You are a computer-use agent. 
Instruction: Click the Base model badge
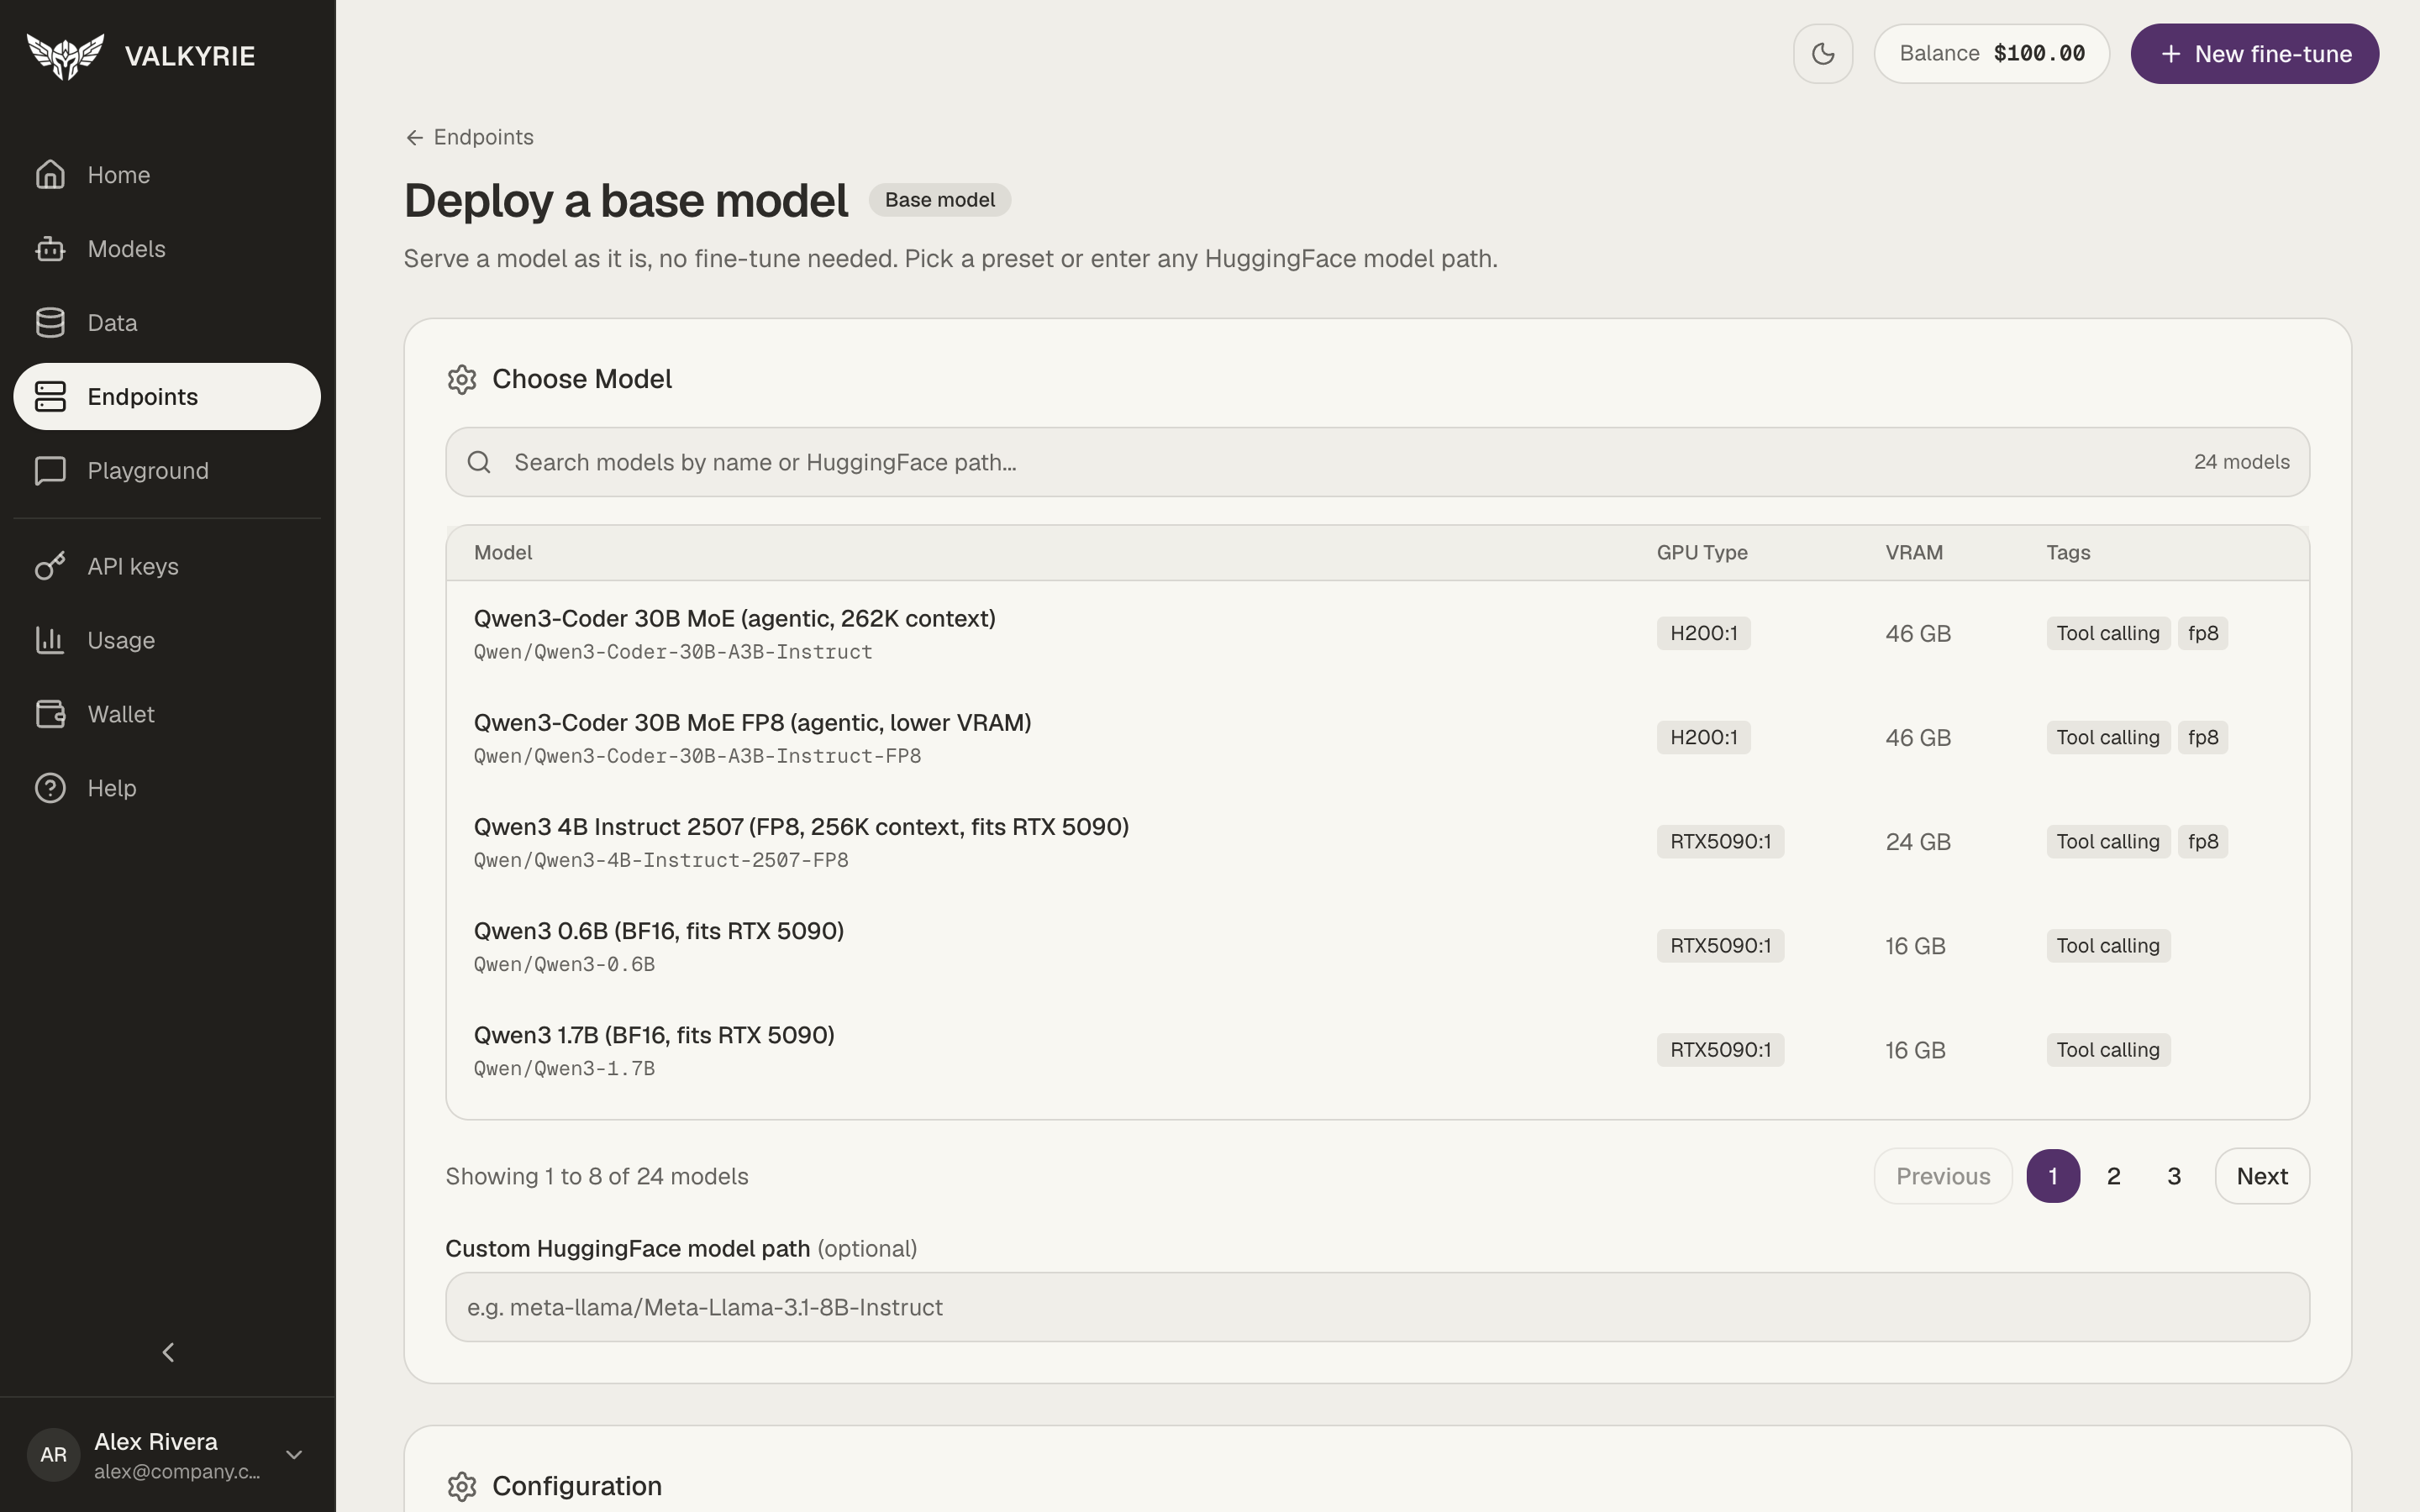pyautogui.click(x=939, y=200)
